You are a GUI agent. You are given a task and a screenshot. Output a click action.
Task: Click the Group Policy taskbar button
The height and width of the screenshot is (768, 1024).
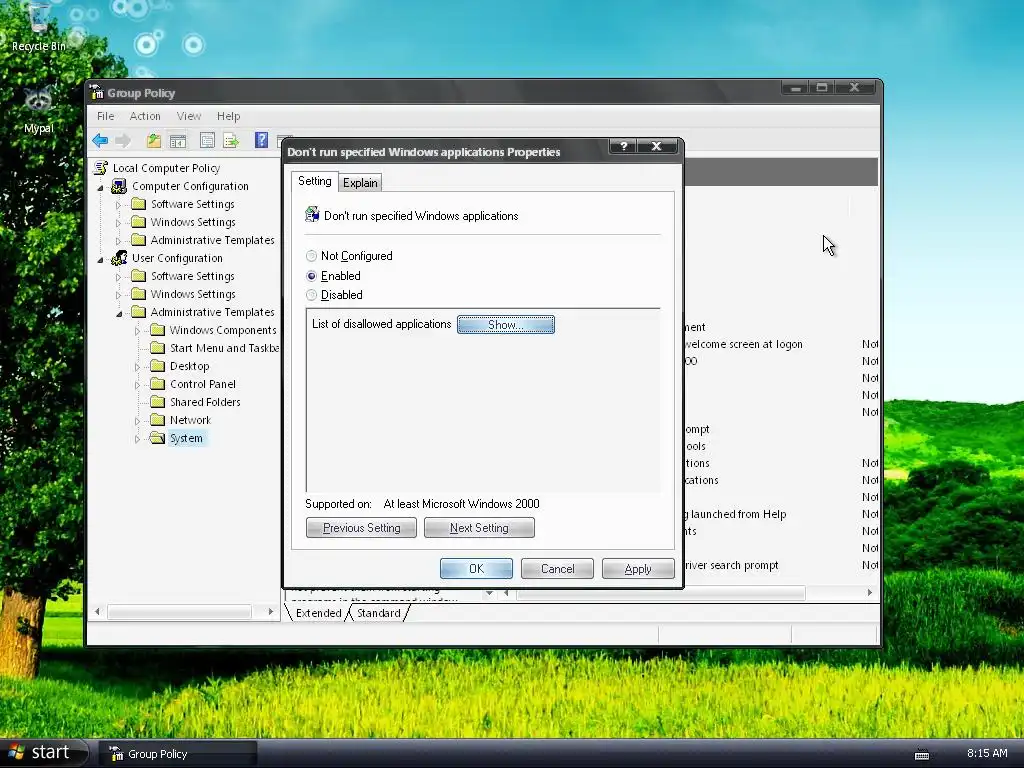point(178,754)
